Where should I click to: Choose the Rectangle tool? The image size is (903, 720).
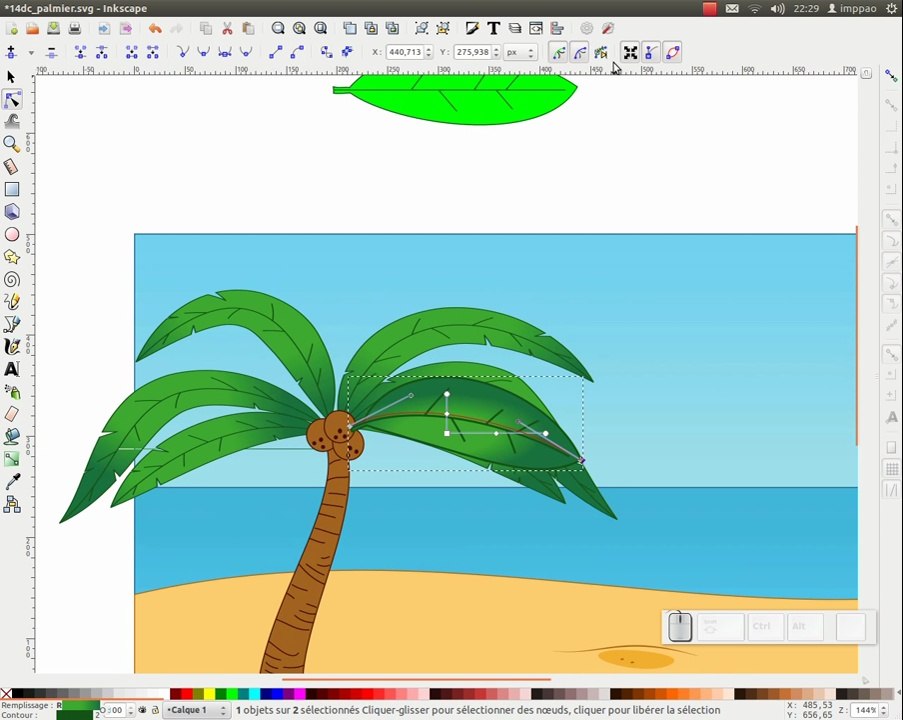tap(12, 189)
